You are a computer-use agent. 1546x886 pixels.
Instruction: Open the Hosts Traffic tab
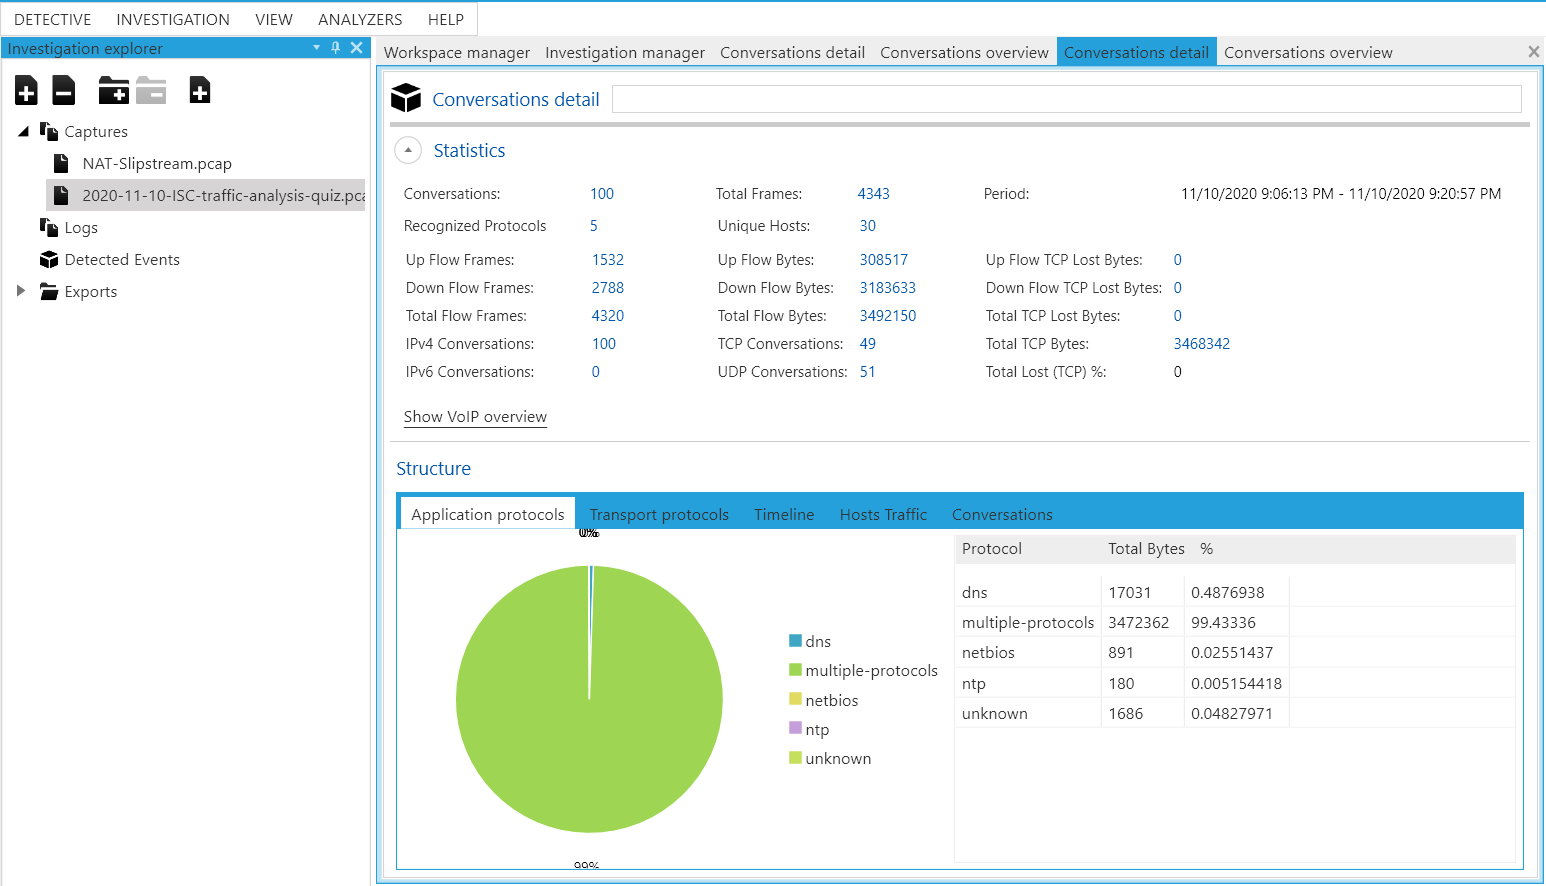(883, 515)
